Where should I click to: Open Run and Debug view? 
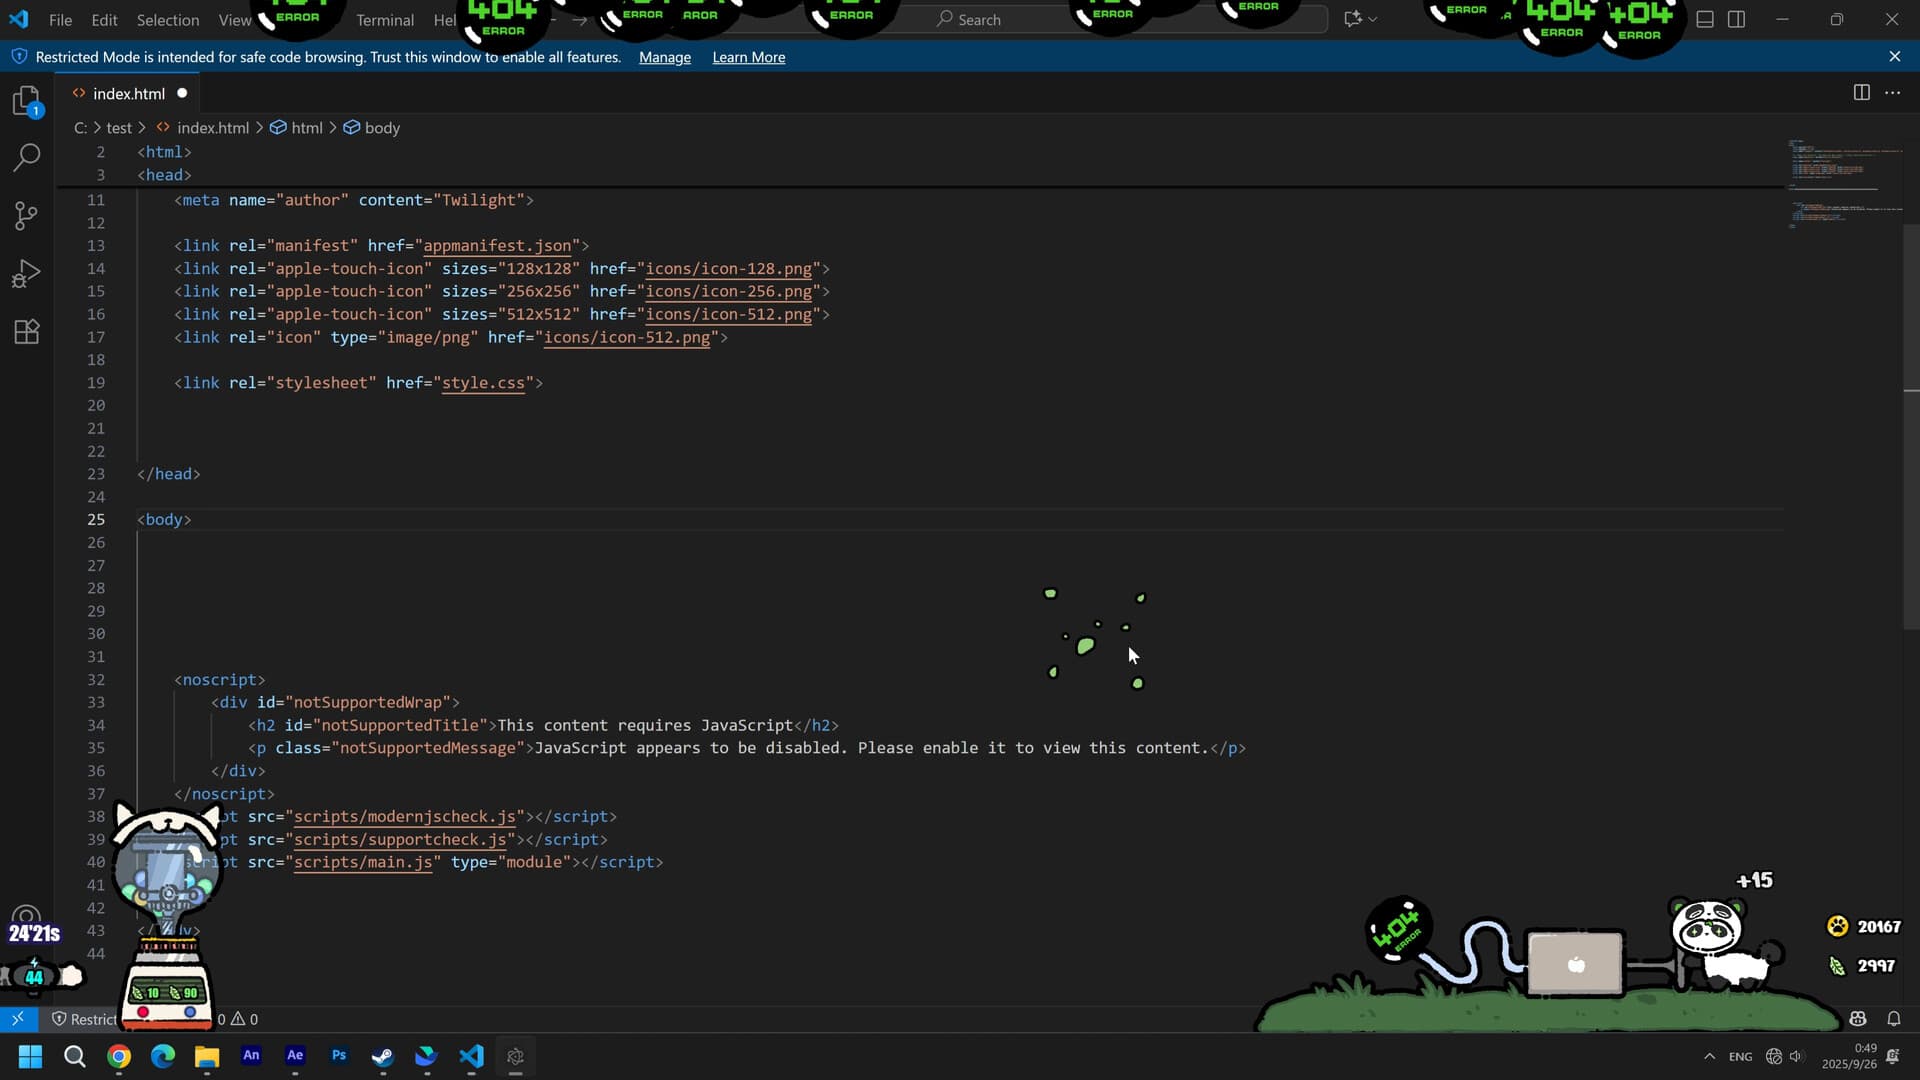(25, 273)
